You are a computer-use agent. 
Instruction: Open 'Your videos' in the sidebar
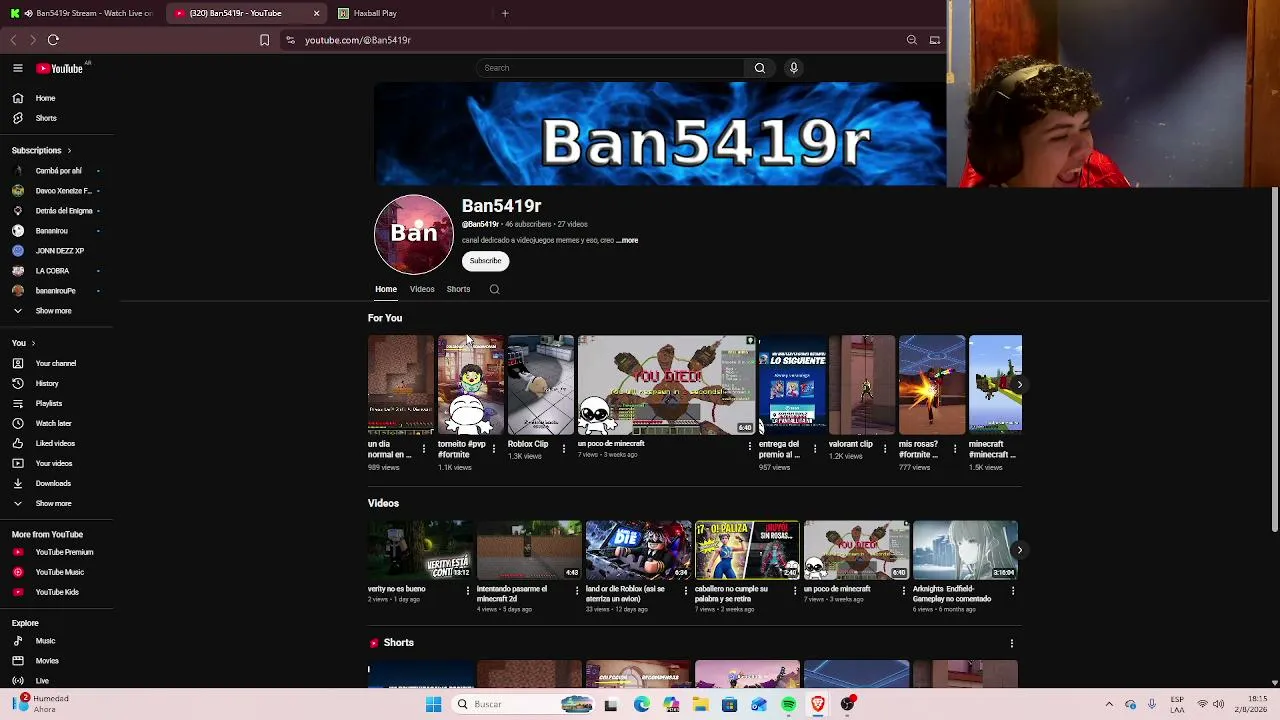(x=56, y=463)
